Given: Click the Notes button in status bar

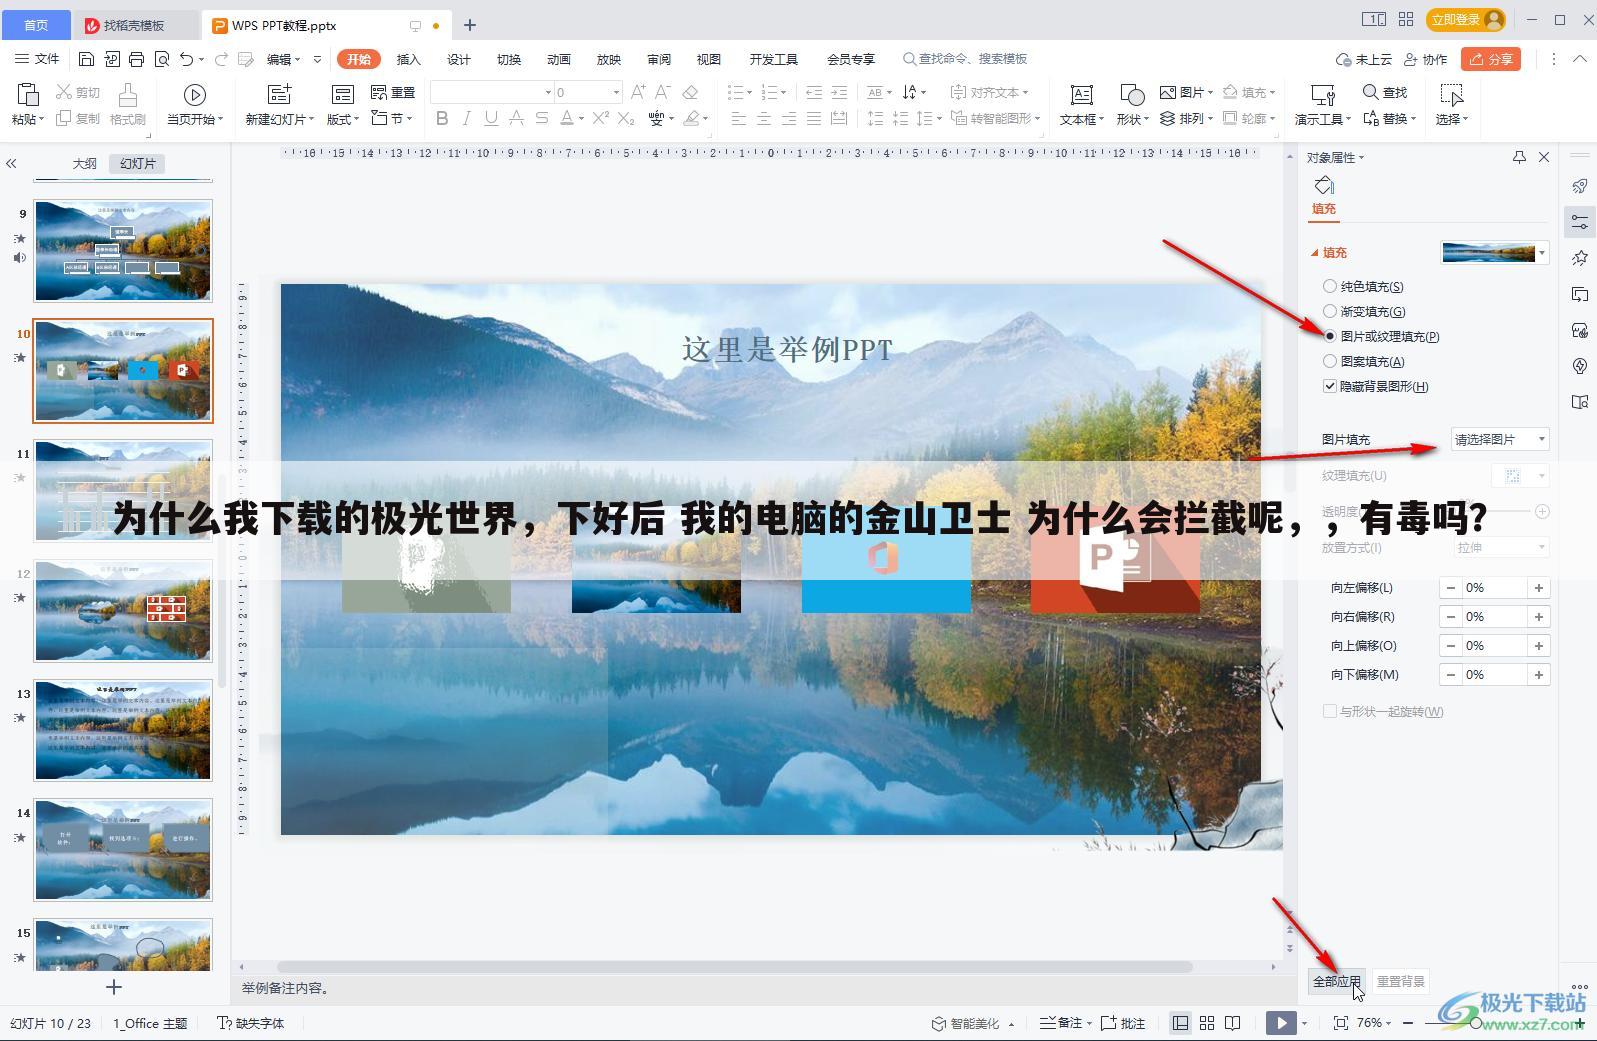Looking at the screenshot, I should coord(1062,1023).
